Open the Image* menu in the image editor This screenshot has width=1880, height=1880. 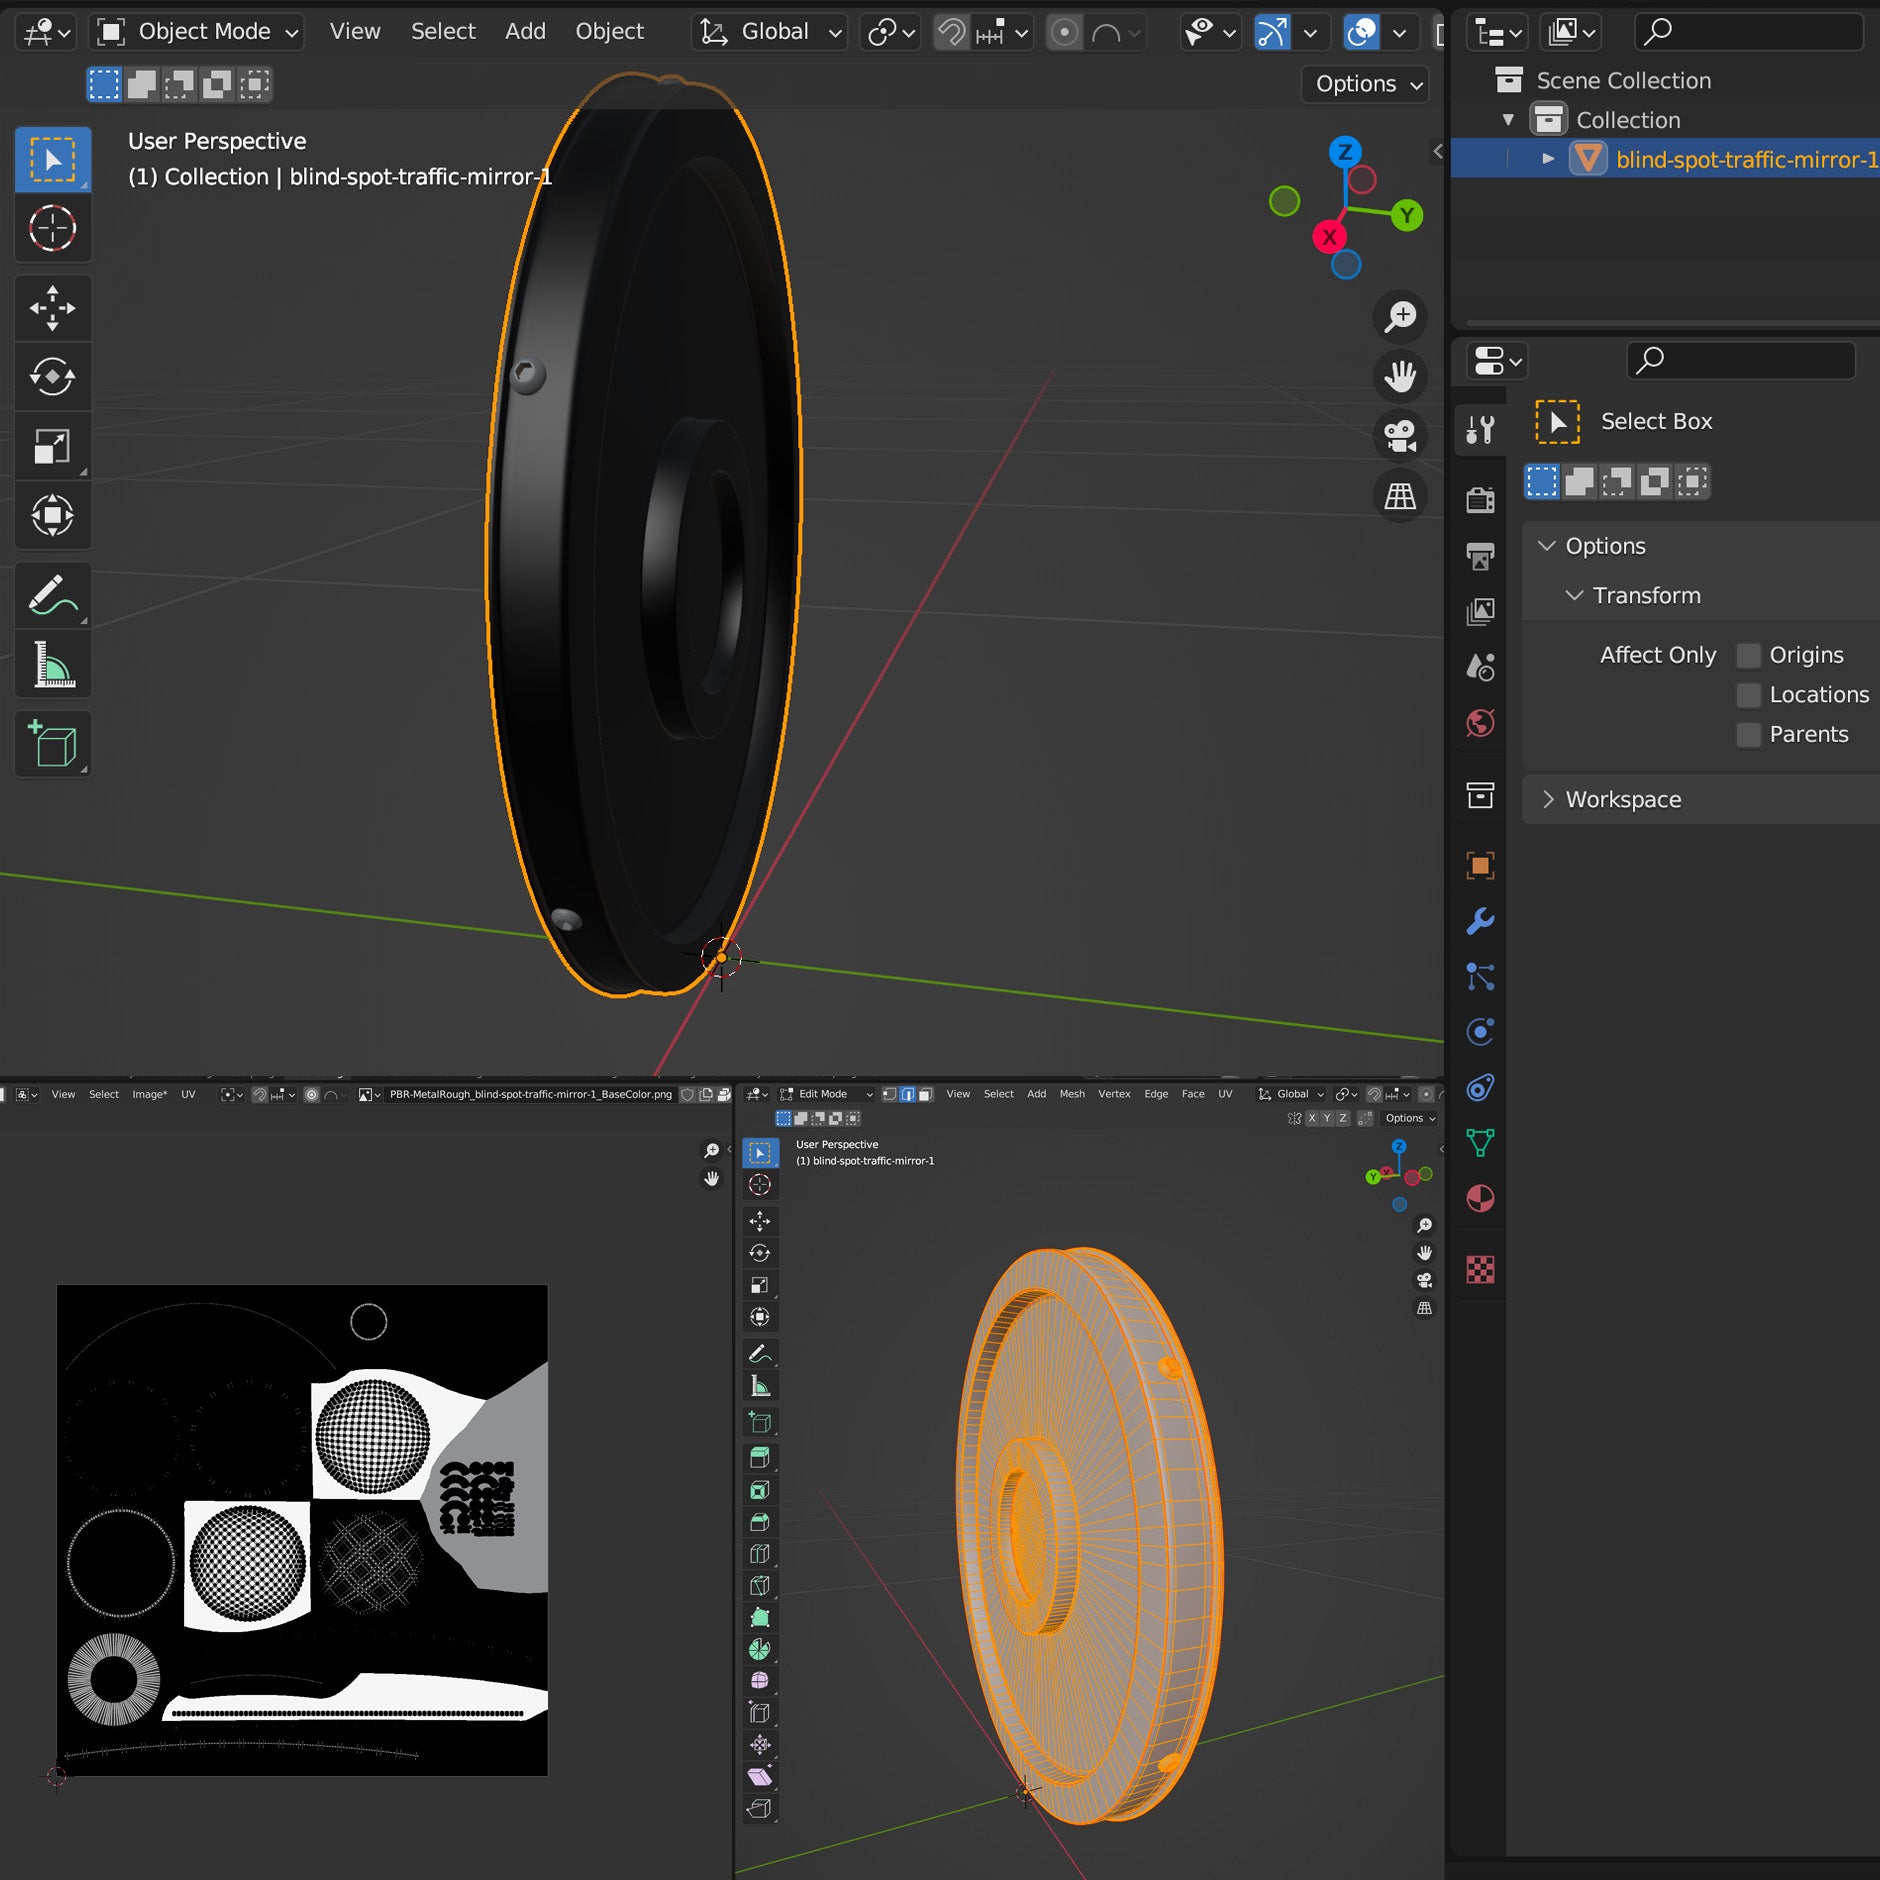(x=149, y=1094)
